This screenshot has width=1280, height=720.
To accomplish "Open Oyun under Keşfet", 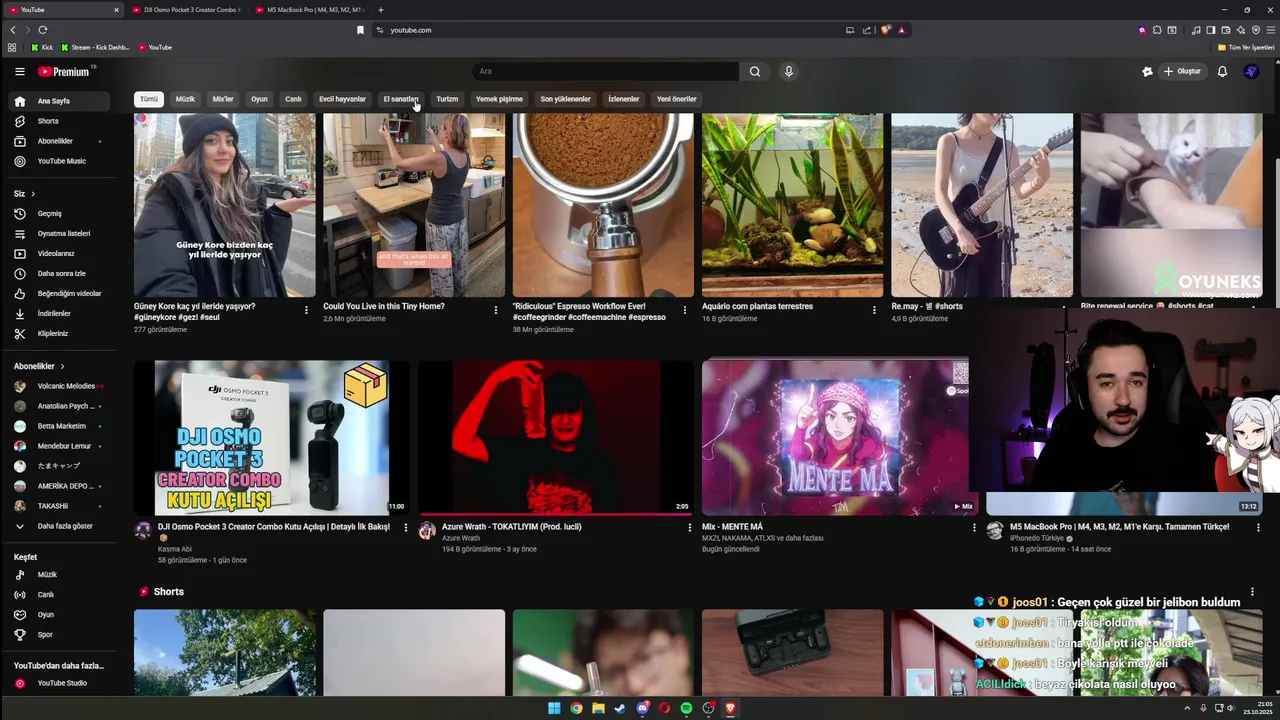I will 59,615.
